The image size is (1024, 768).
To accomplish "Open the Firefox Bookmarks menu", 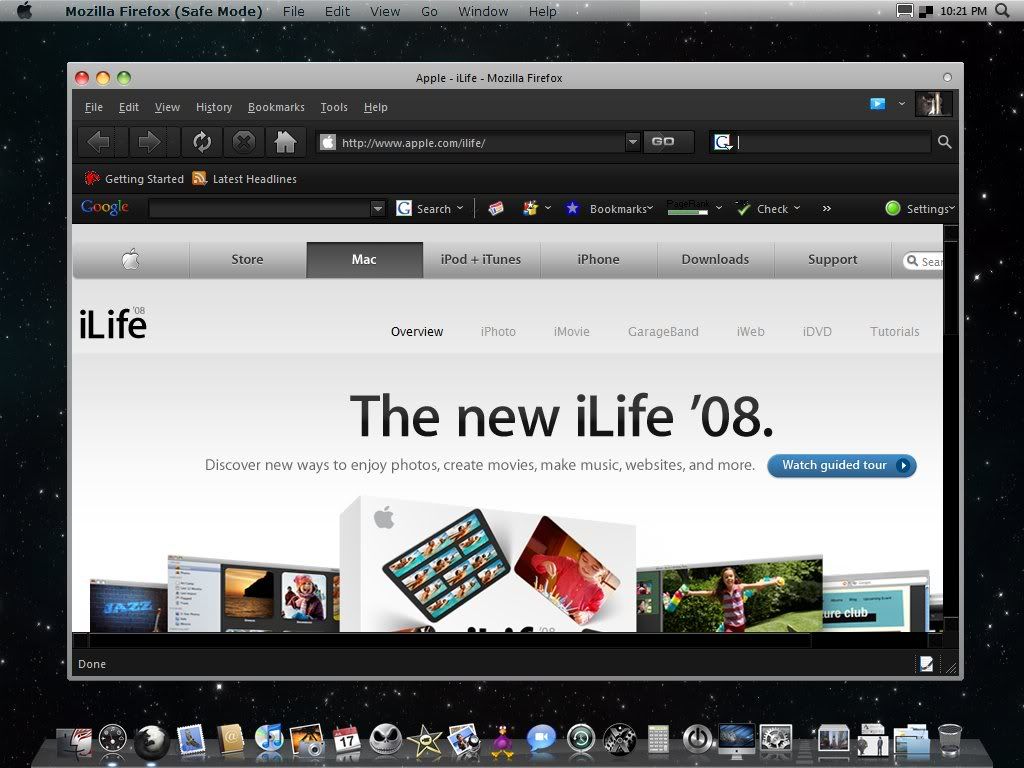I will pyautogui.click(x=276, y=107).
